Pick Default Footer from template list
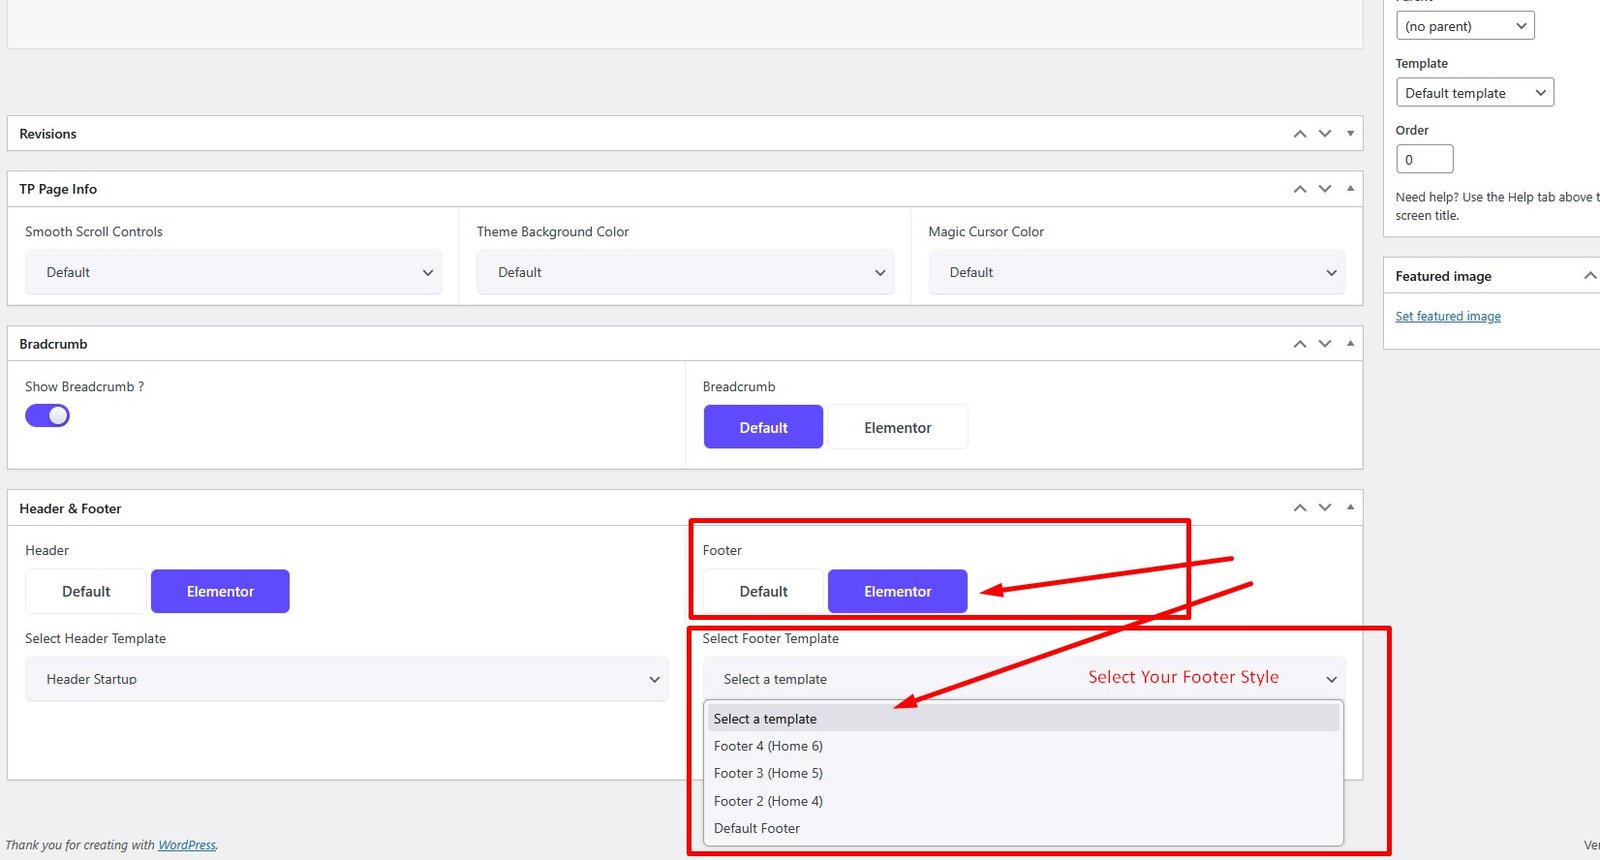 [x=757, y=828]
